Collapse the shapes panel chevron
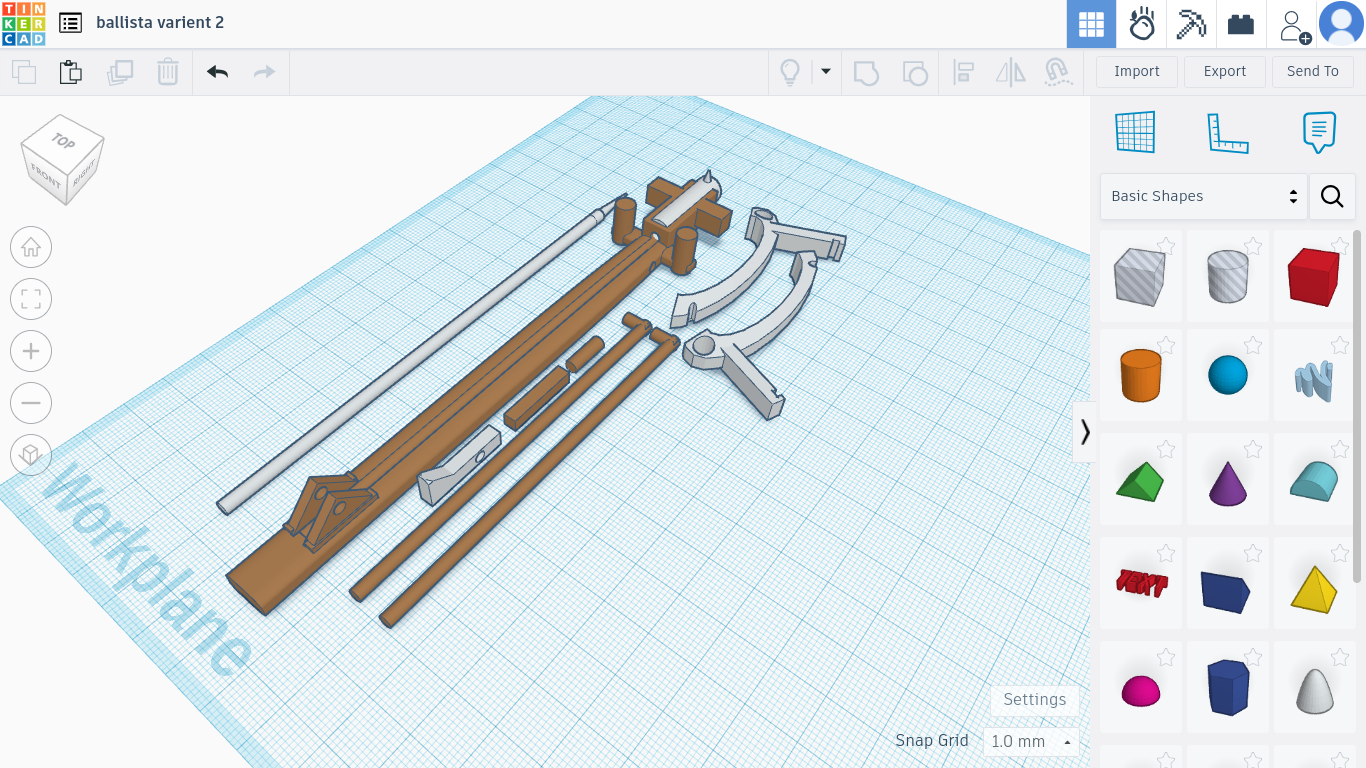1366x768 pixels. pyautogui.click(x=1085, y=432)
